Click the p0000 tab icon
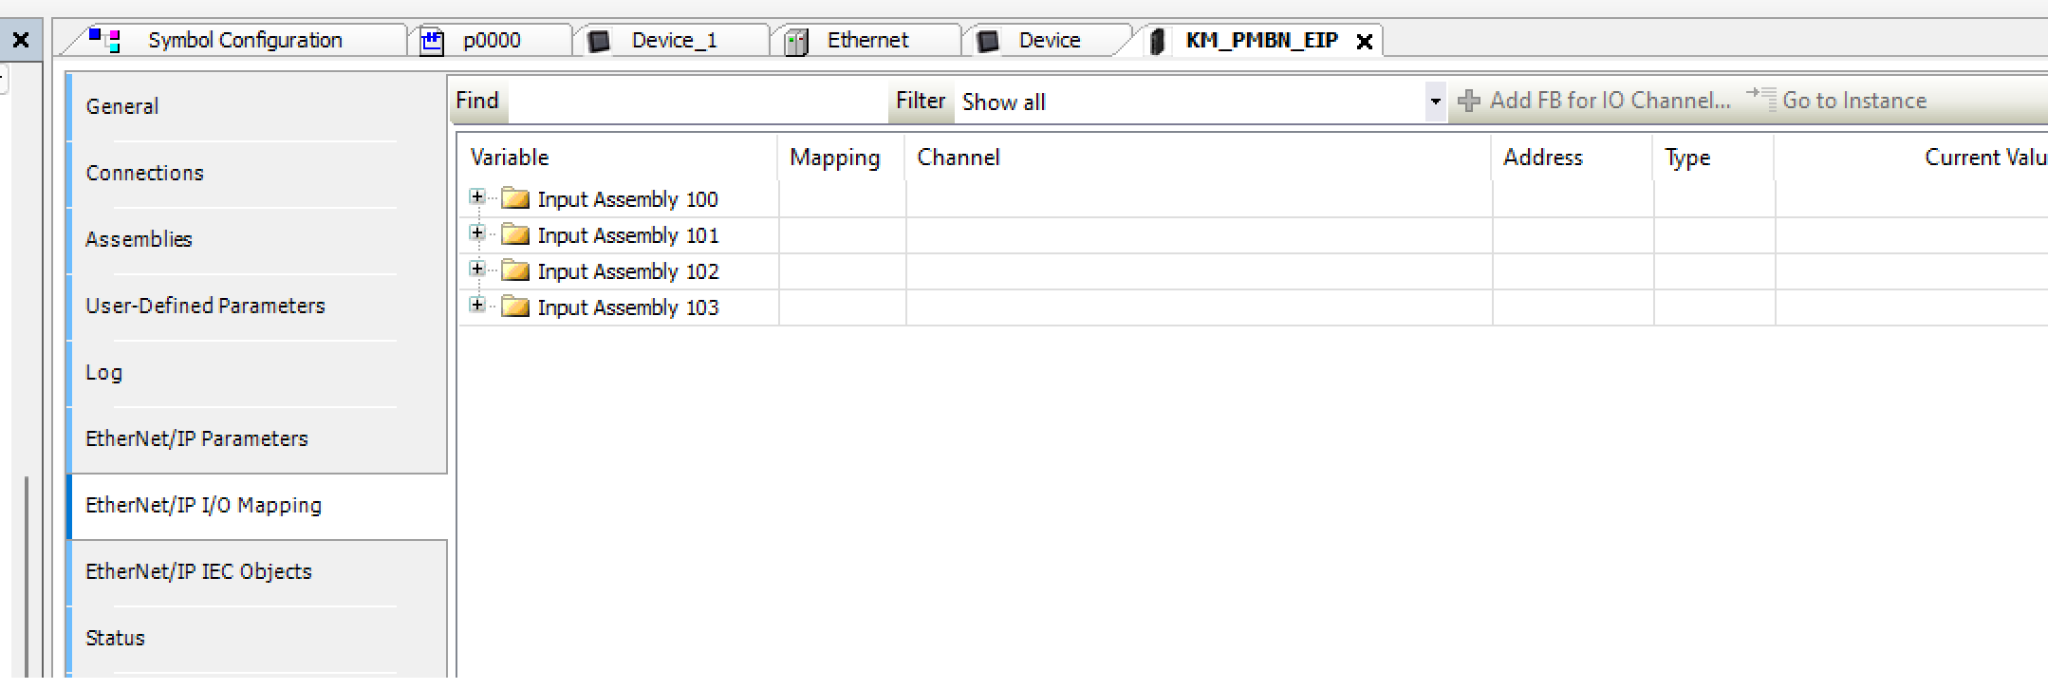Viewport: 2048px width, 678px height. pos(432,41)
